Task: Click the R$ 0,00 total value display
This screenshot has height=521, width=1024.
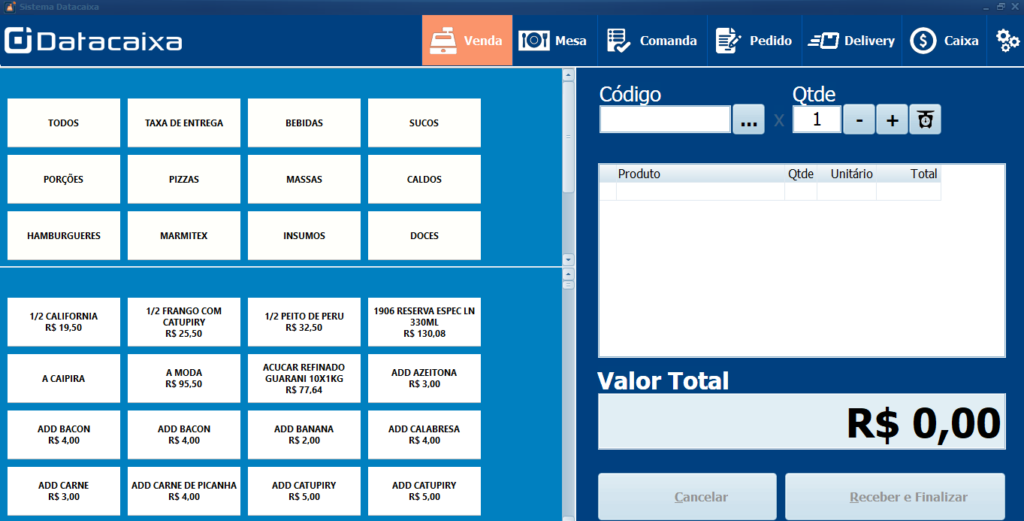Action: coord(802,422)
